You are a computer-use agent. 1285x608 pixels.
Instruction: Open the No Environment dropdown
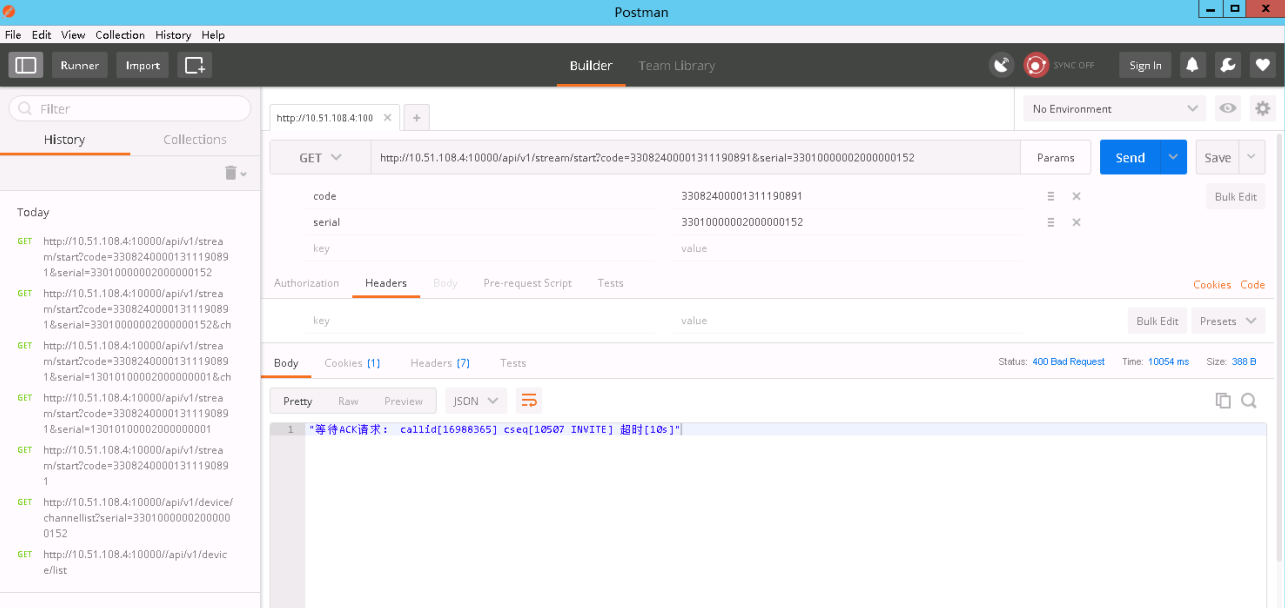pos(1115,108)
